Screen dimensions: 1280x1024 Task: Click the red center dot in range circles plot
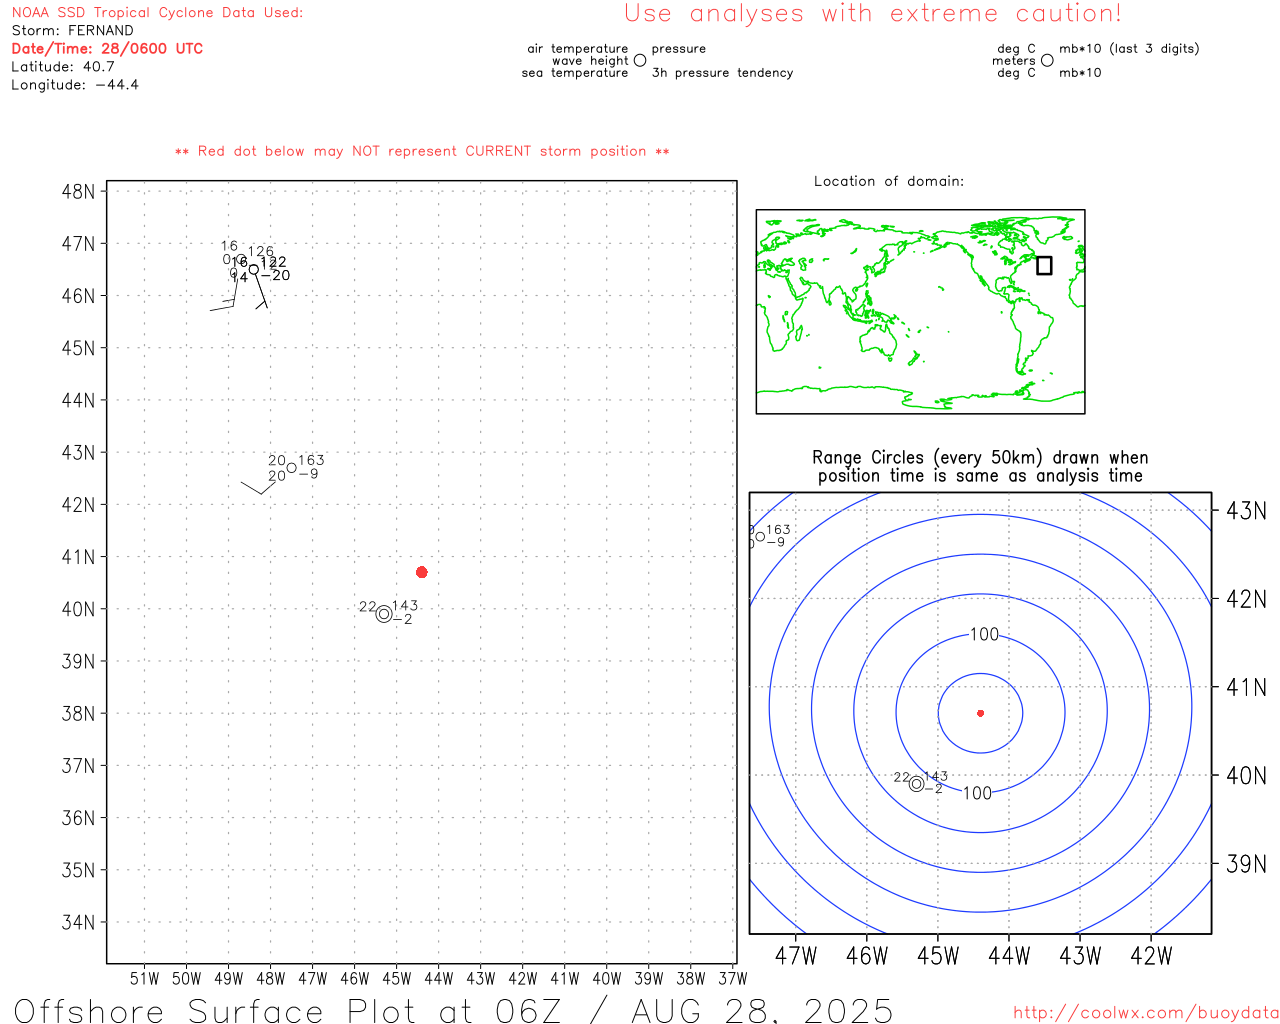click(x=980, y=713)
